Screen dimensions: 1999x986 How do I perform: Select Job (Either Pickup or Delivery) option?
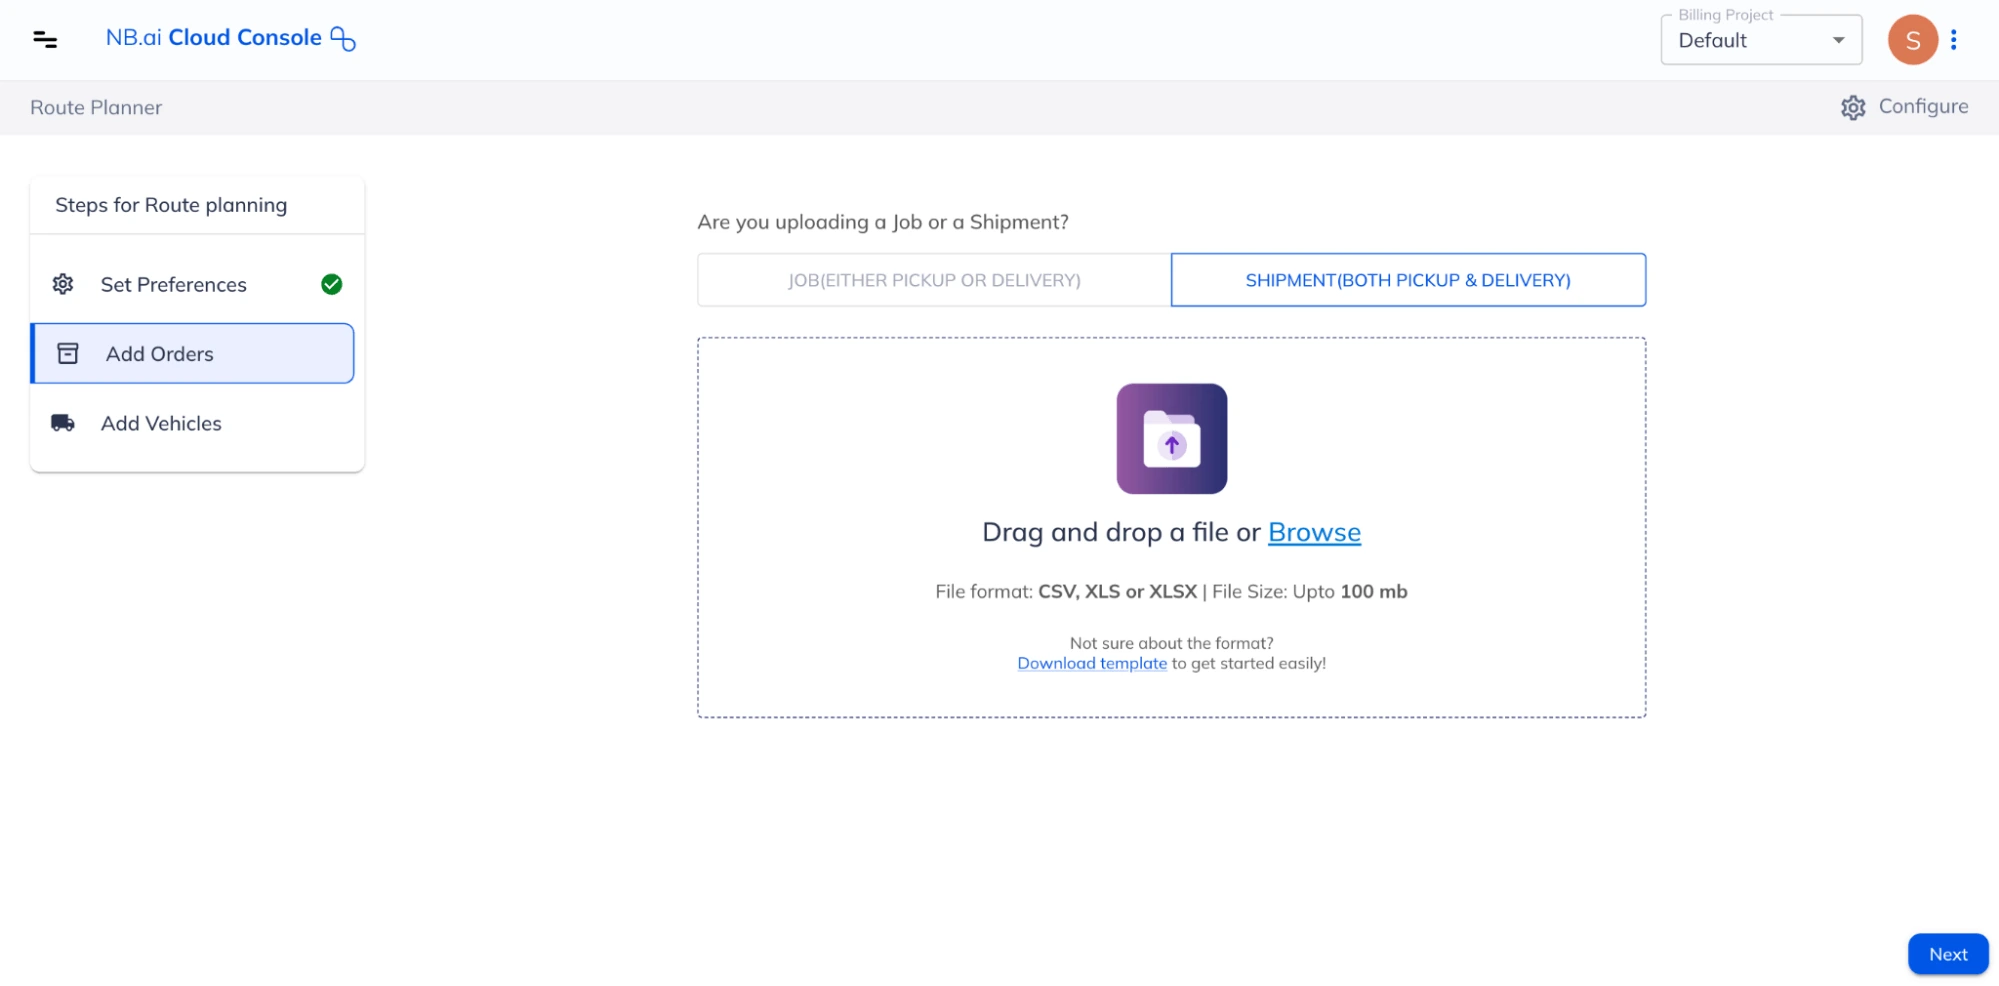[x=933, y=280]
